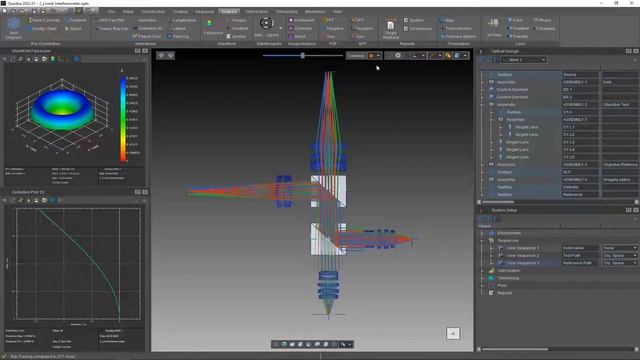Click the horizontal scrollbar under Optical Design tree
The width and height of the screenshot is (640, 360).
tap(498, 202)
